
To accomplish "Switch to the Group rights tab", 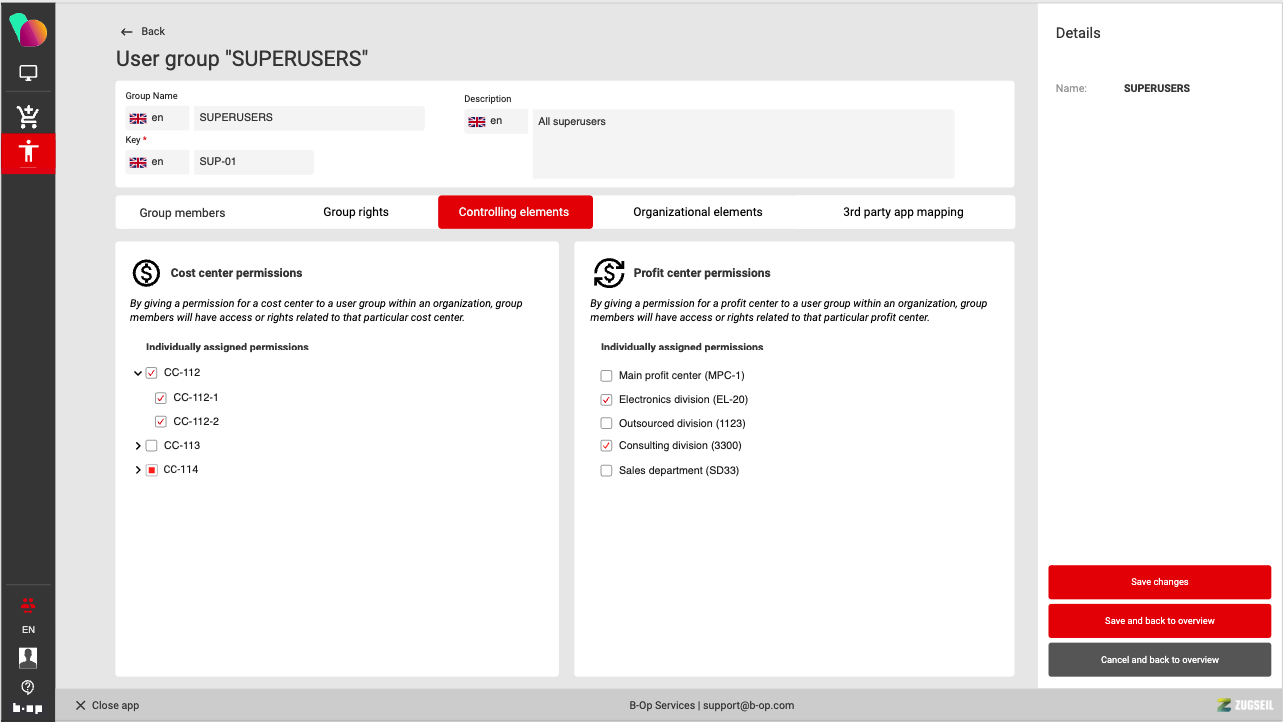I will (x=356, y=212).
